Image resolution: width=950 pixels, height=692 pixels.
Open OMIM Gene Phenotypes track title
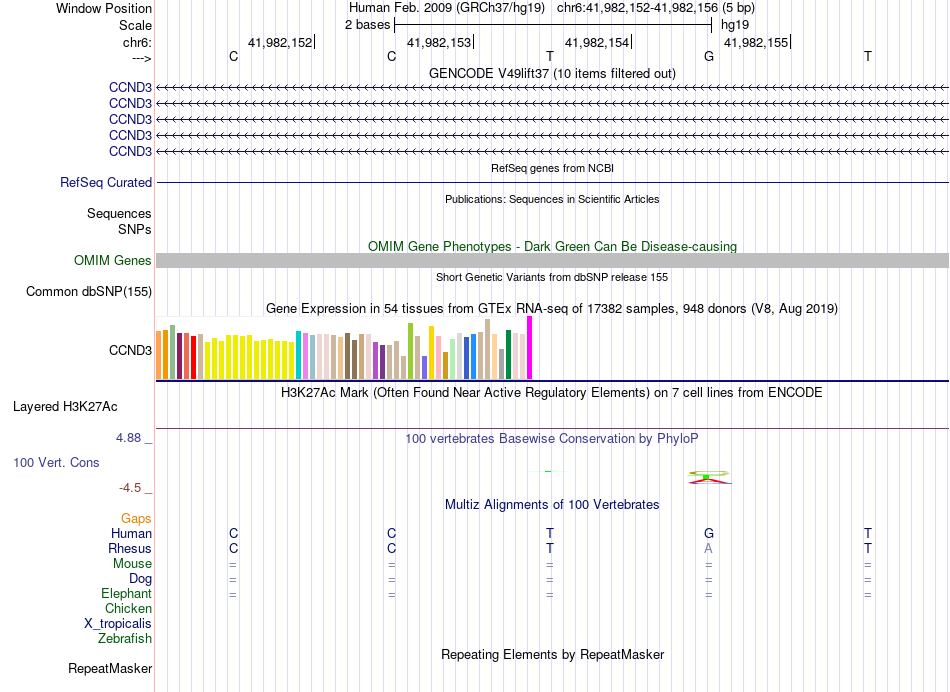coord(552,247)
